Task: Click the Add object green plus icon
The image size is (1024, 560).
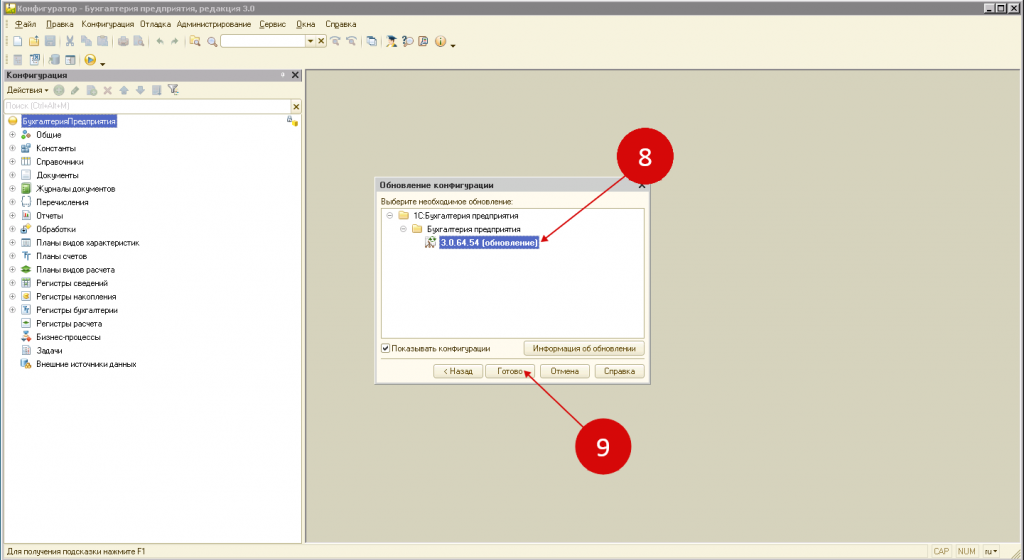Action: [x=59, y=90]
